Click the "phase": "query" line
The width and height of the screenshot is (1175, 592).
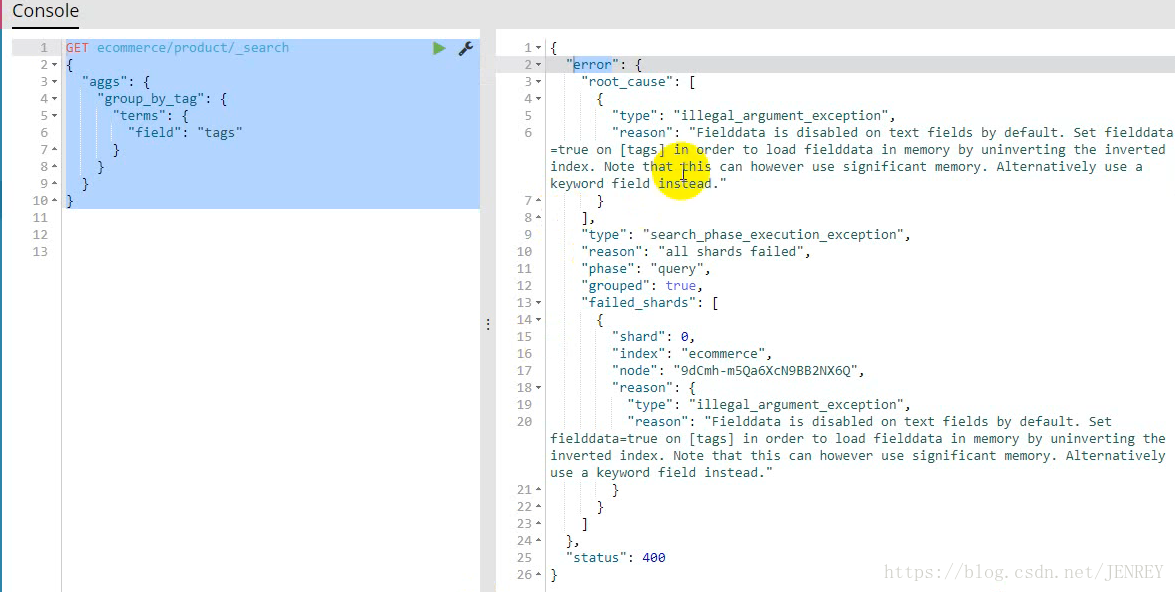tap(645, 269)
